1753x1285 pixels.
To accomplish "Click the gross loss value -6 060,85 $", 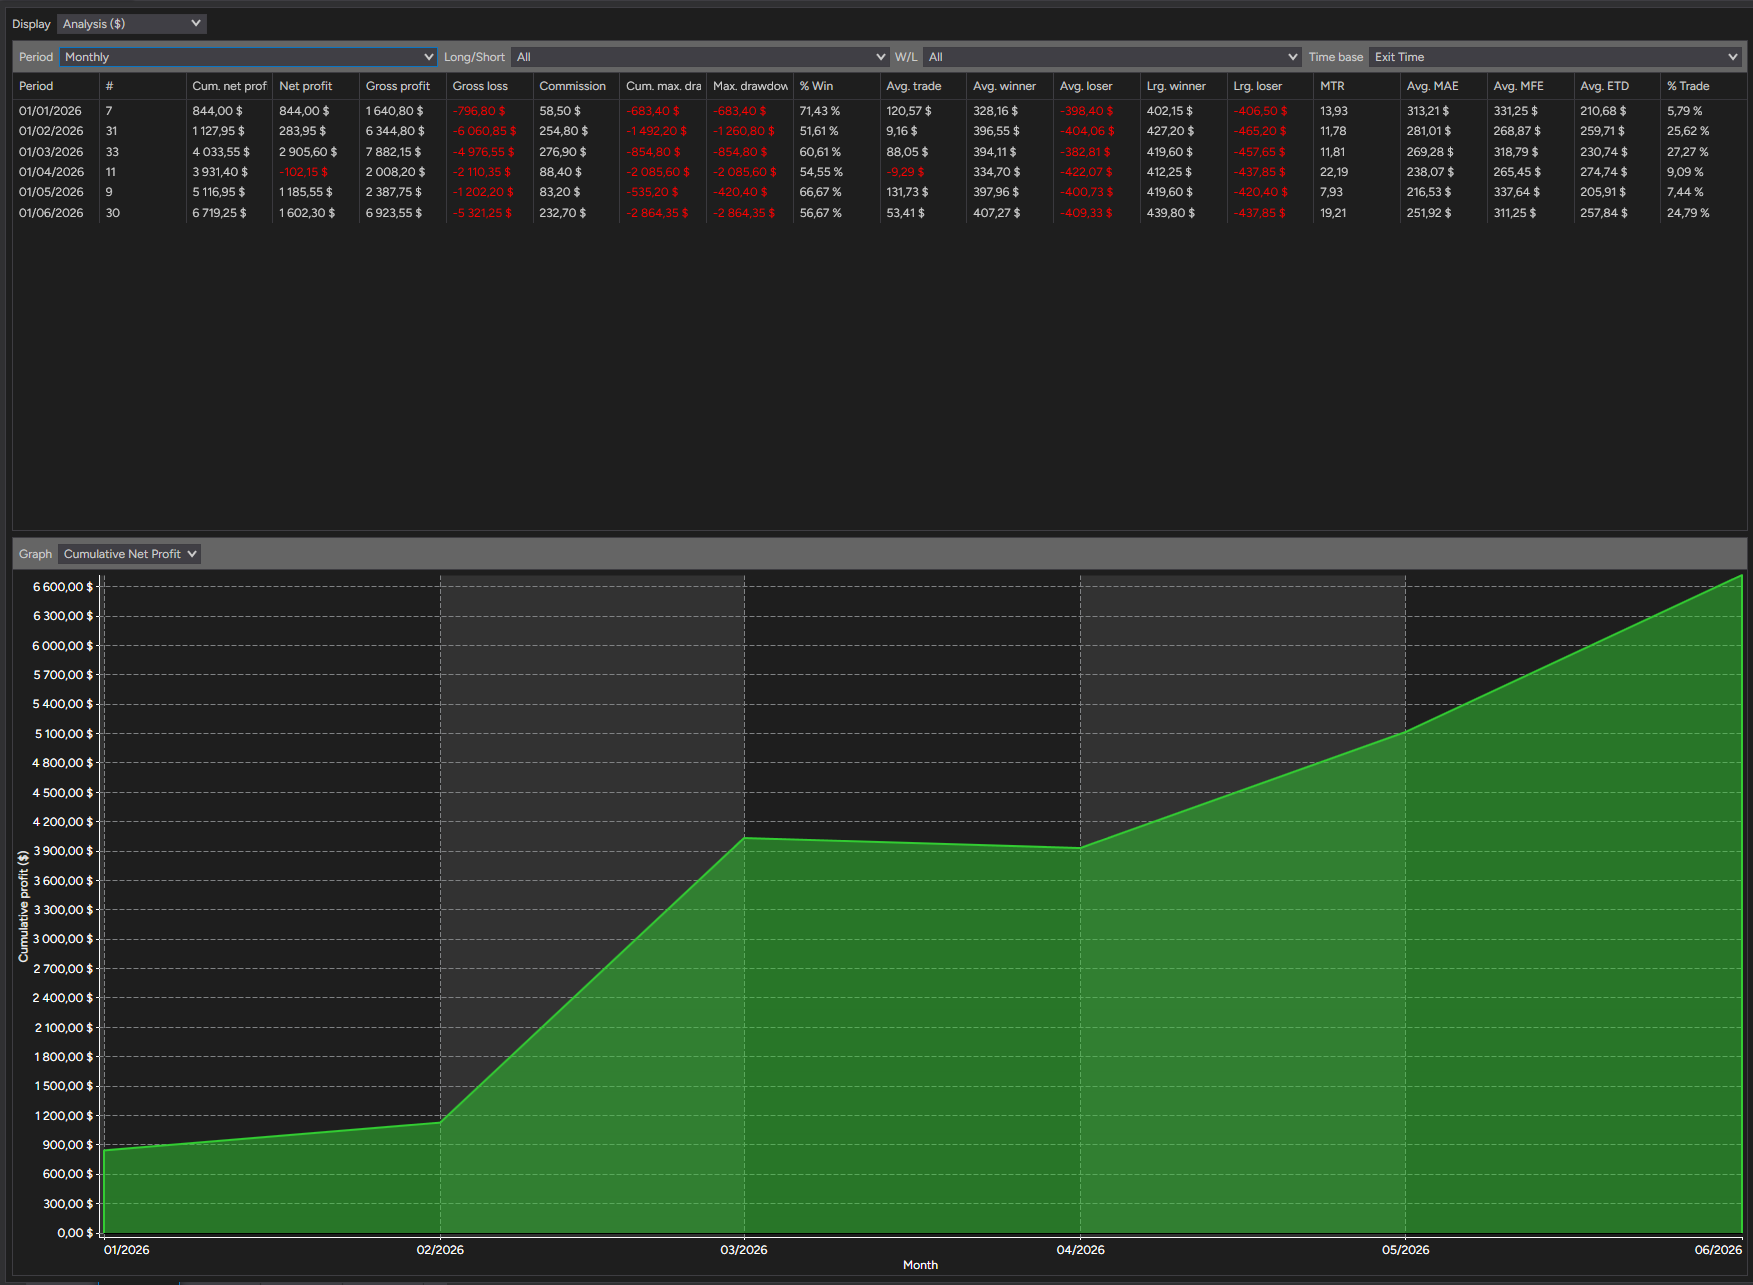I will click(x=485, y=131).
